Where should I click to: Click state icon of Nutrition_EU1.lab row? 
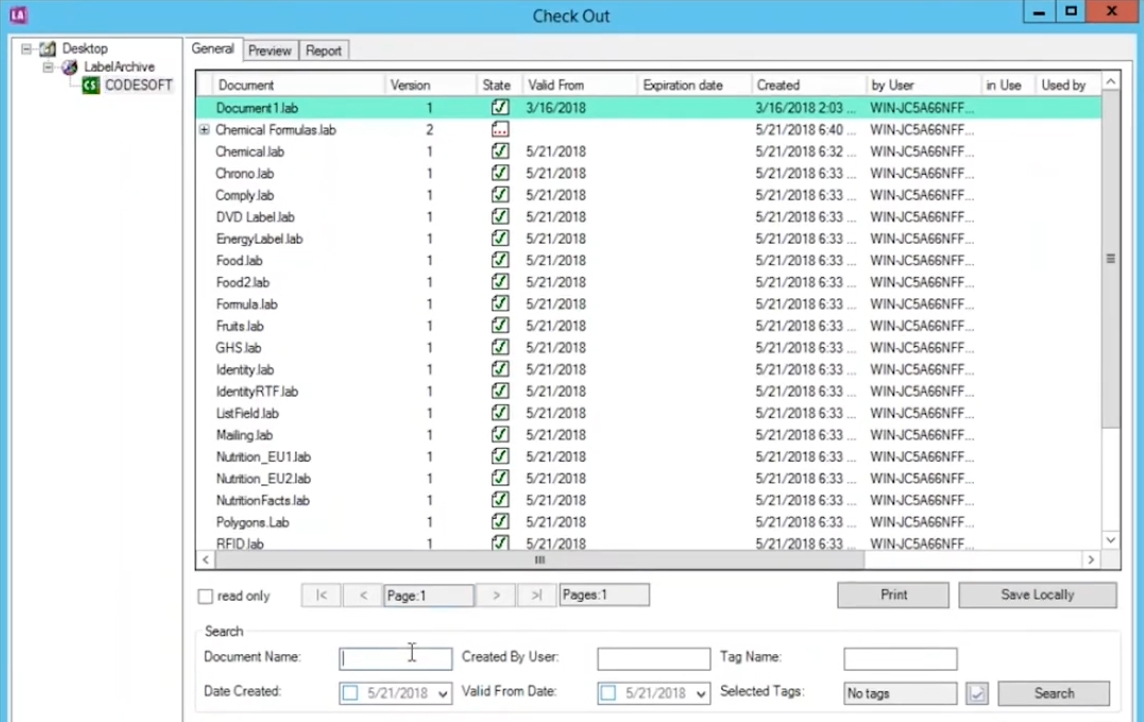pos(500,457)
